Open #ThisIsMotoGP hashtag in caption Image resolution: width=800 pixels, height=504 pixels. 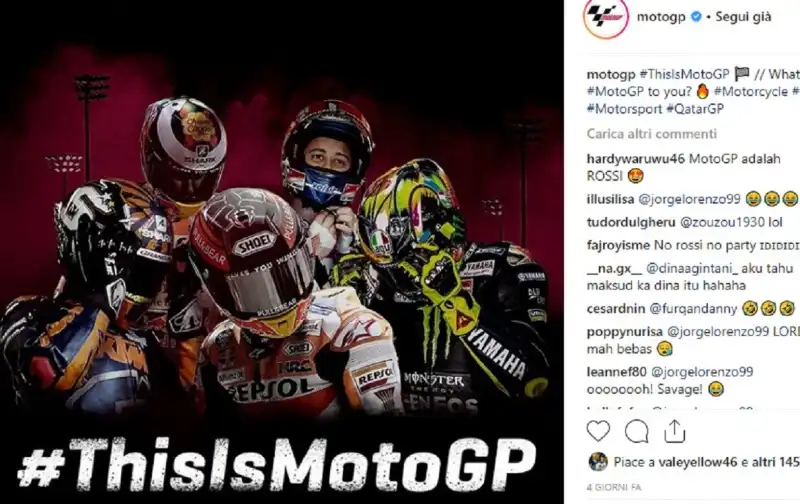tap(684, 74)
